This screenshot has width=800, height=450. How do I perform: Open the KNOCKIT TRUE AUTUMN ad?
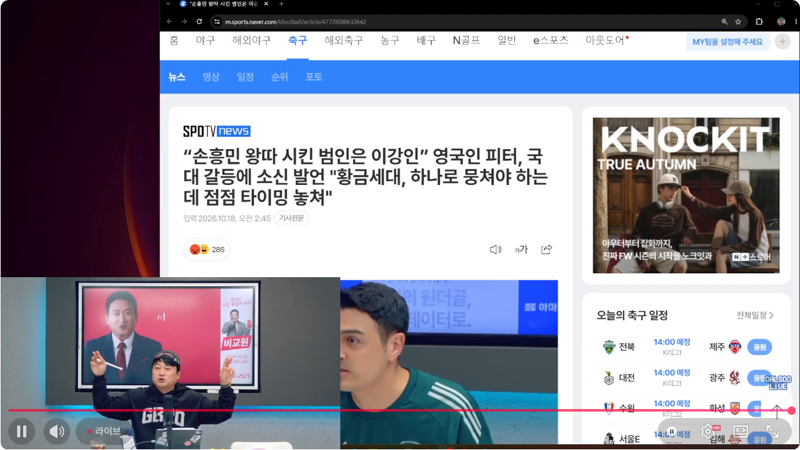coord(686,195)
